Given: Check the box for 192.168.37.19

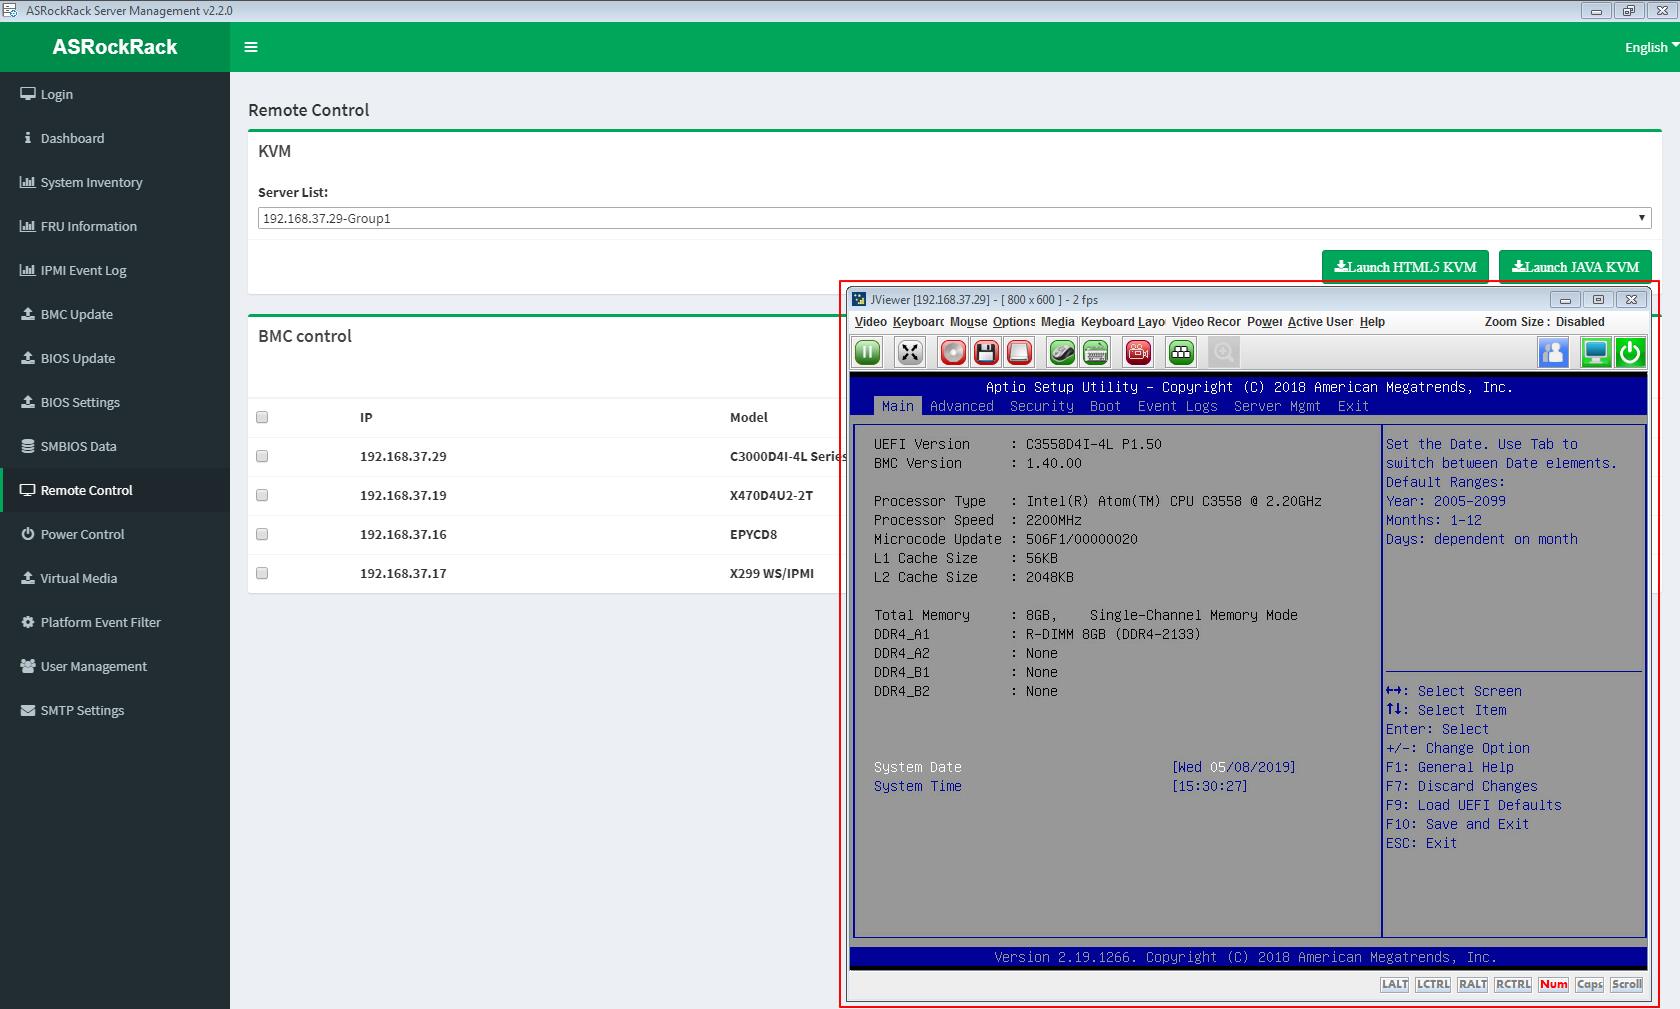Looking at the screenshot, I should (262, 495).
